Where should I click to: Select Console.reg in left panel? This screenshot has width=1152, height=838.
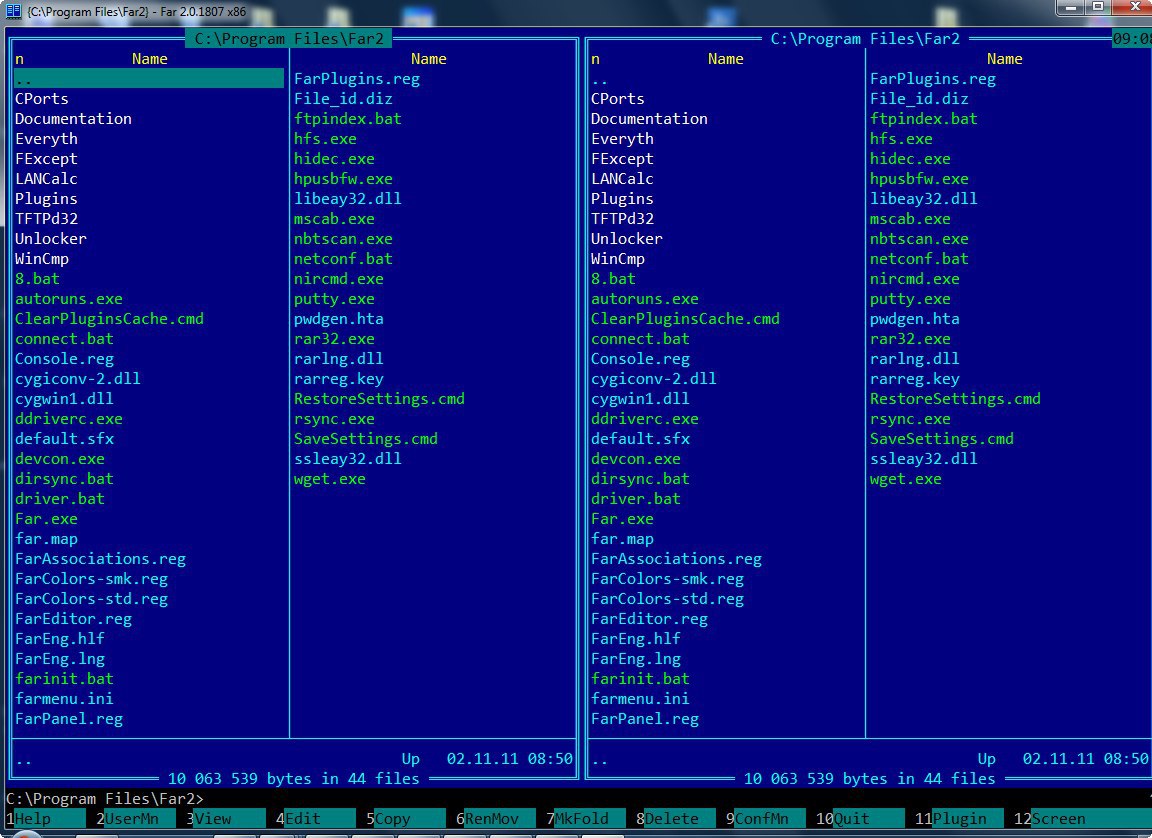[x=65, y=358]
